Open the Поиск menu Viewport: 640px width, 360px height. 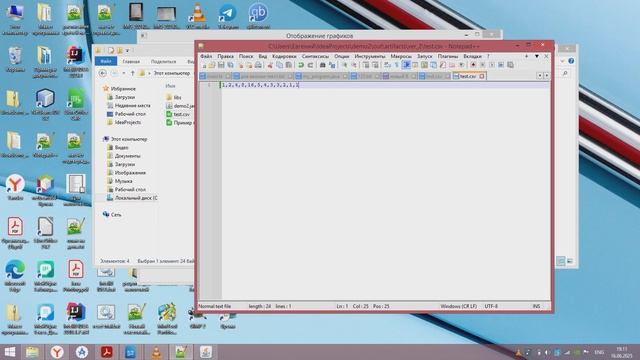246,56
